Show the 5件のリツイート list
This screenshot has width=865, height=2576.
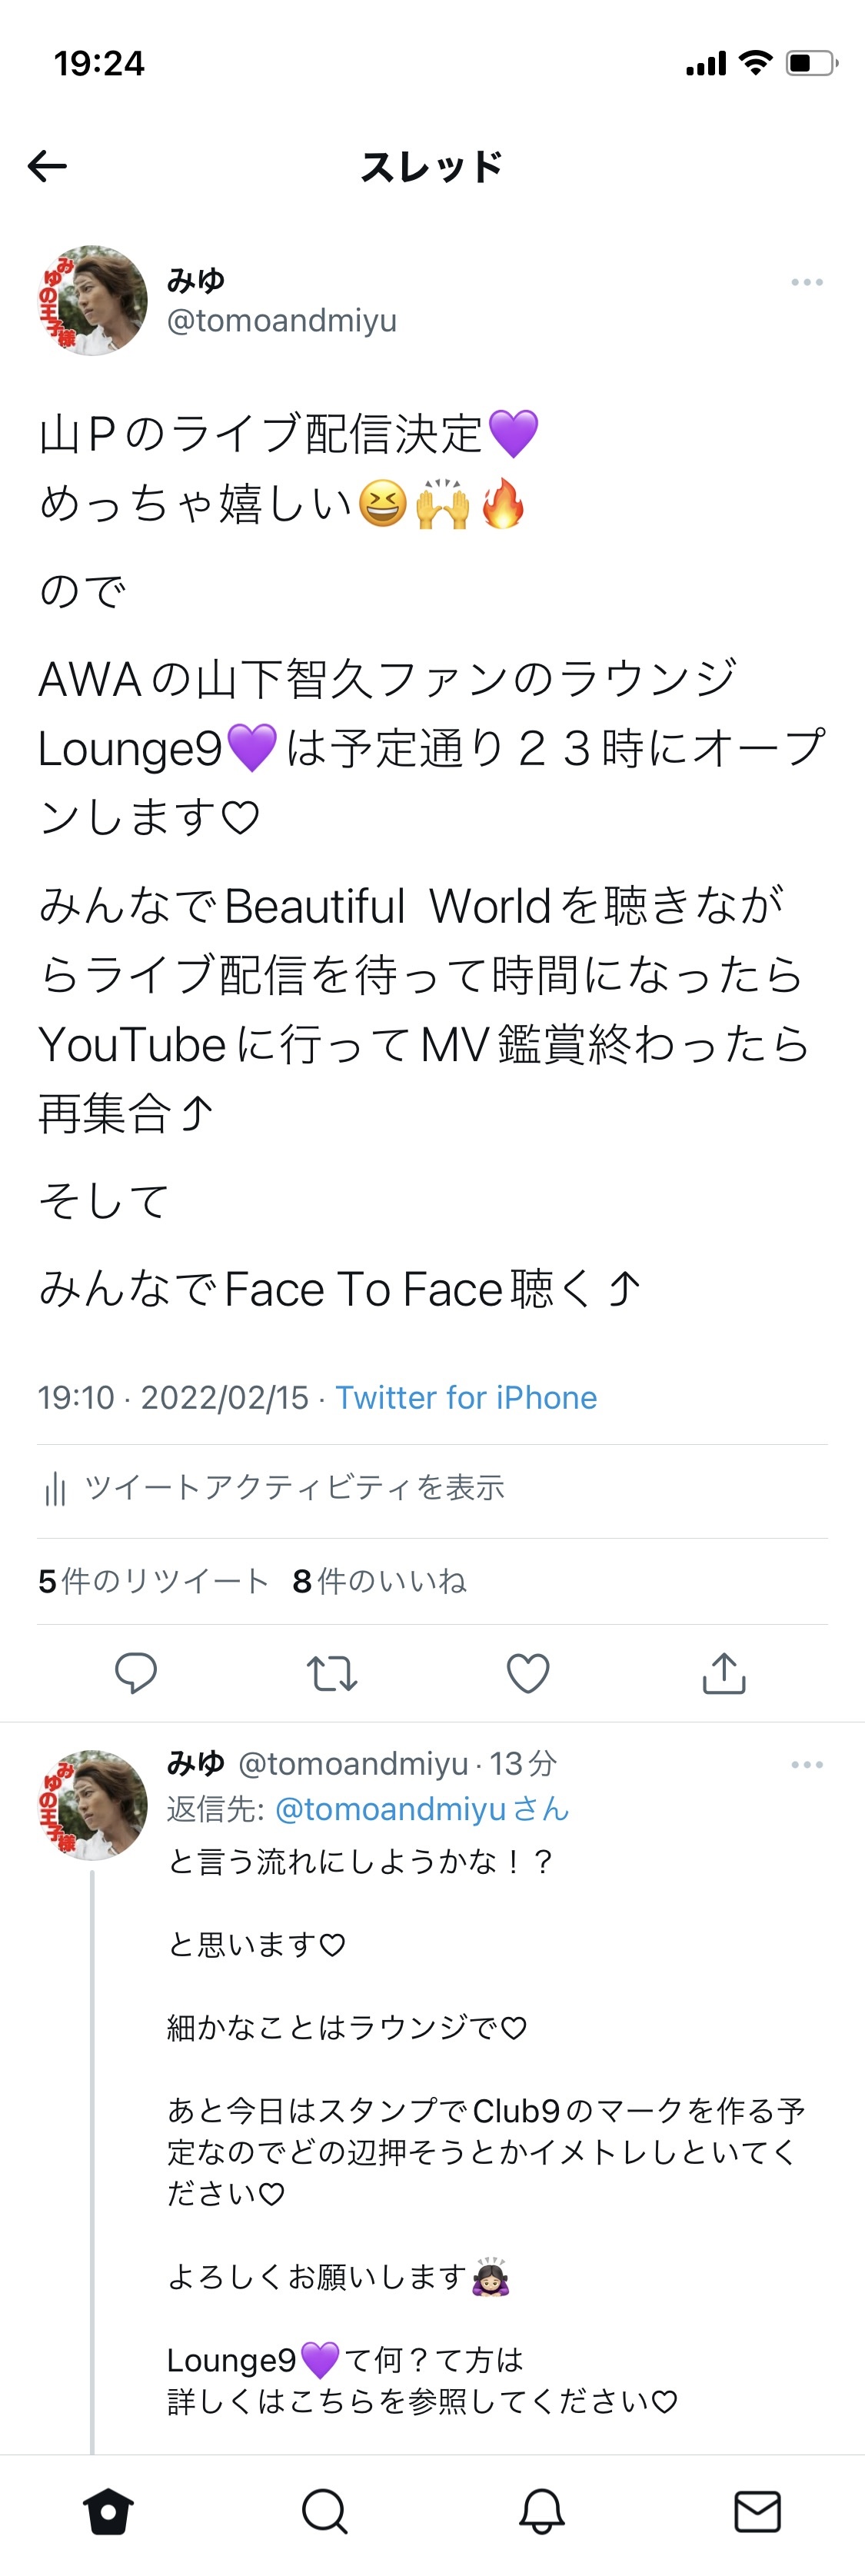point(153,1581)
